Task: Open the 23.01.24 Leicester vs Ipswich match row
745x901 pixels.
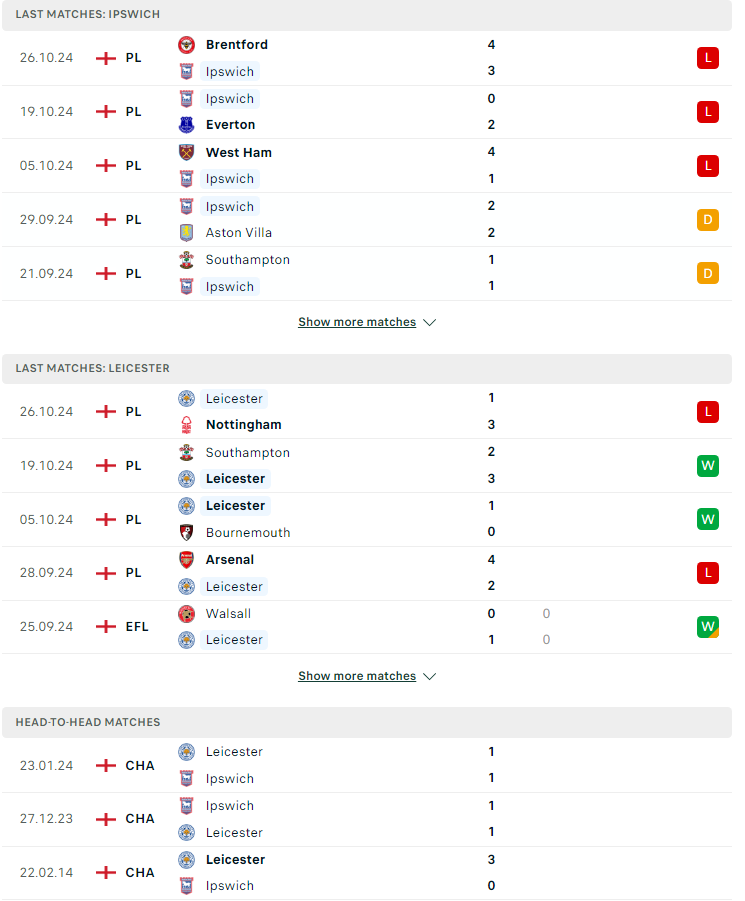Action: pyautogui.click(x=366, y=765)
